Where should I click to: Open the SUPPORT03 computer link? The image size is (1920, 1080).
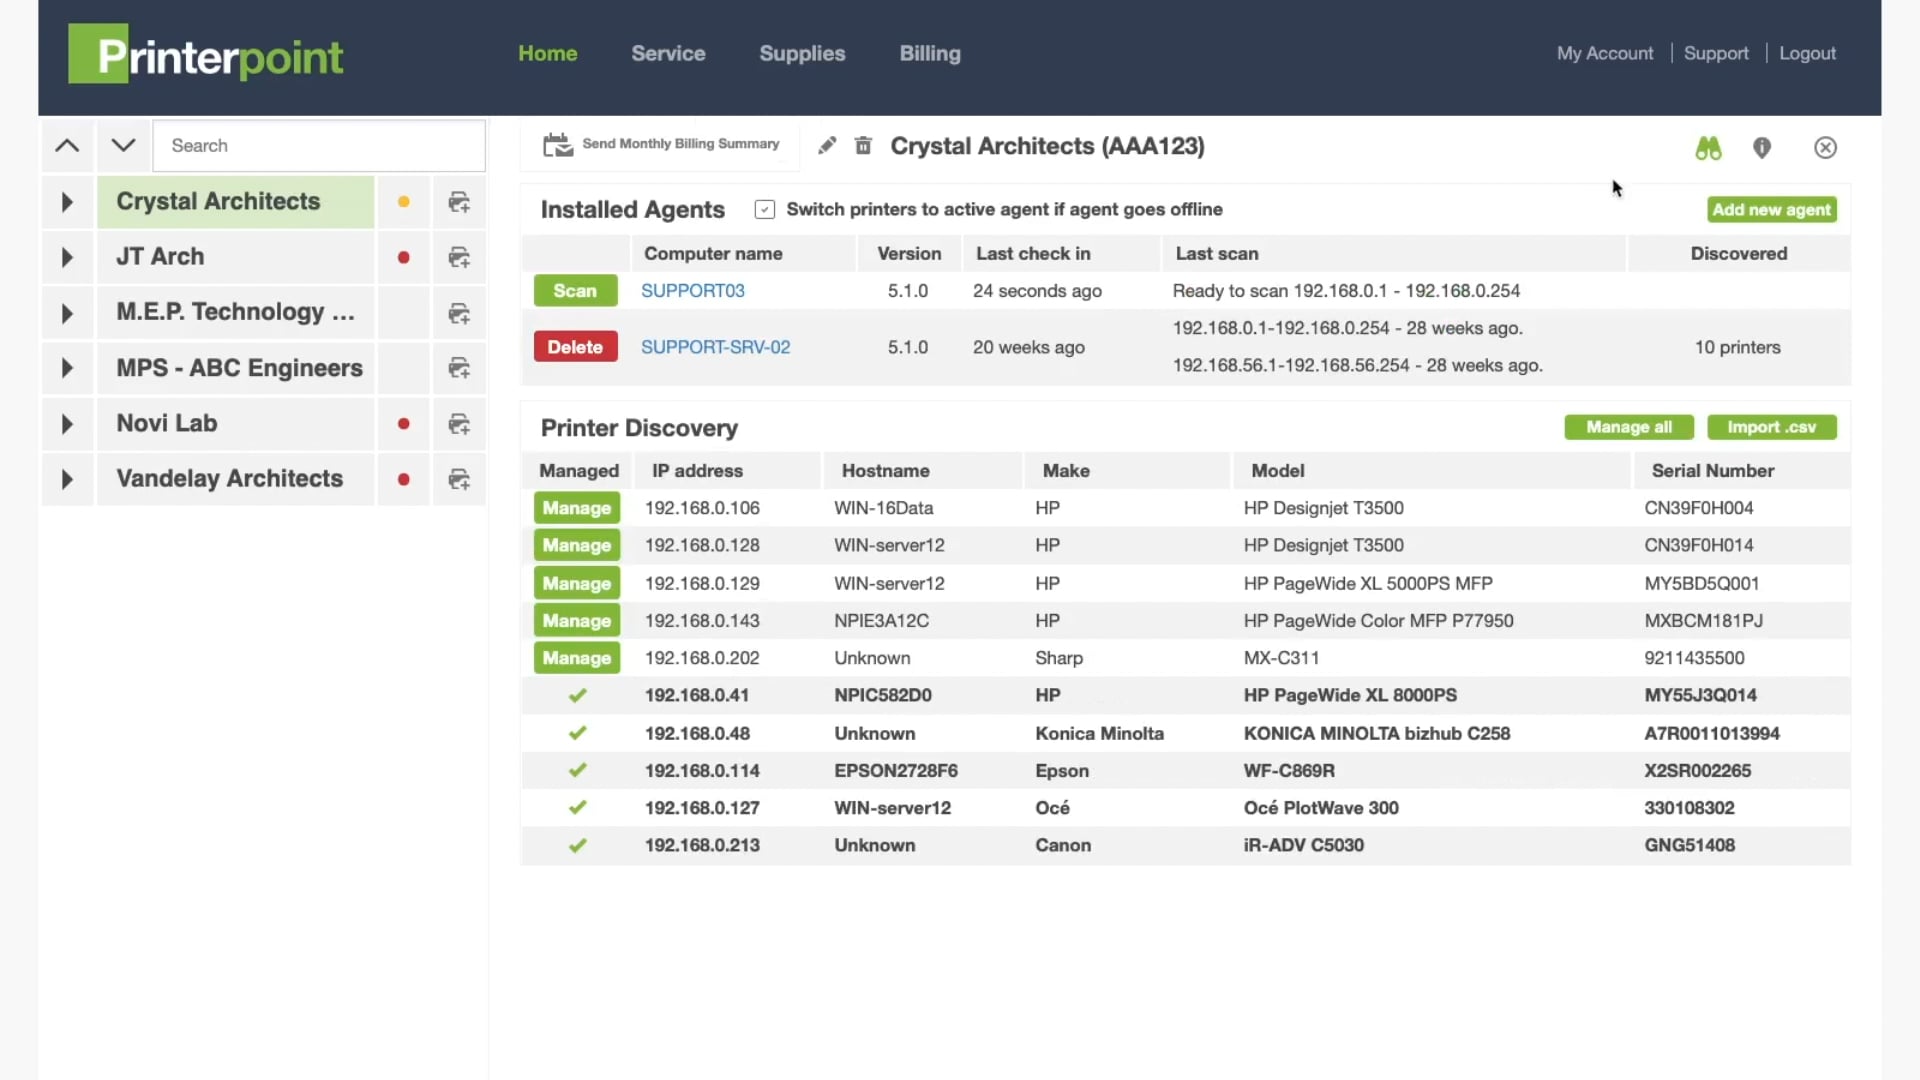point(692,291)
